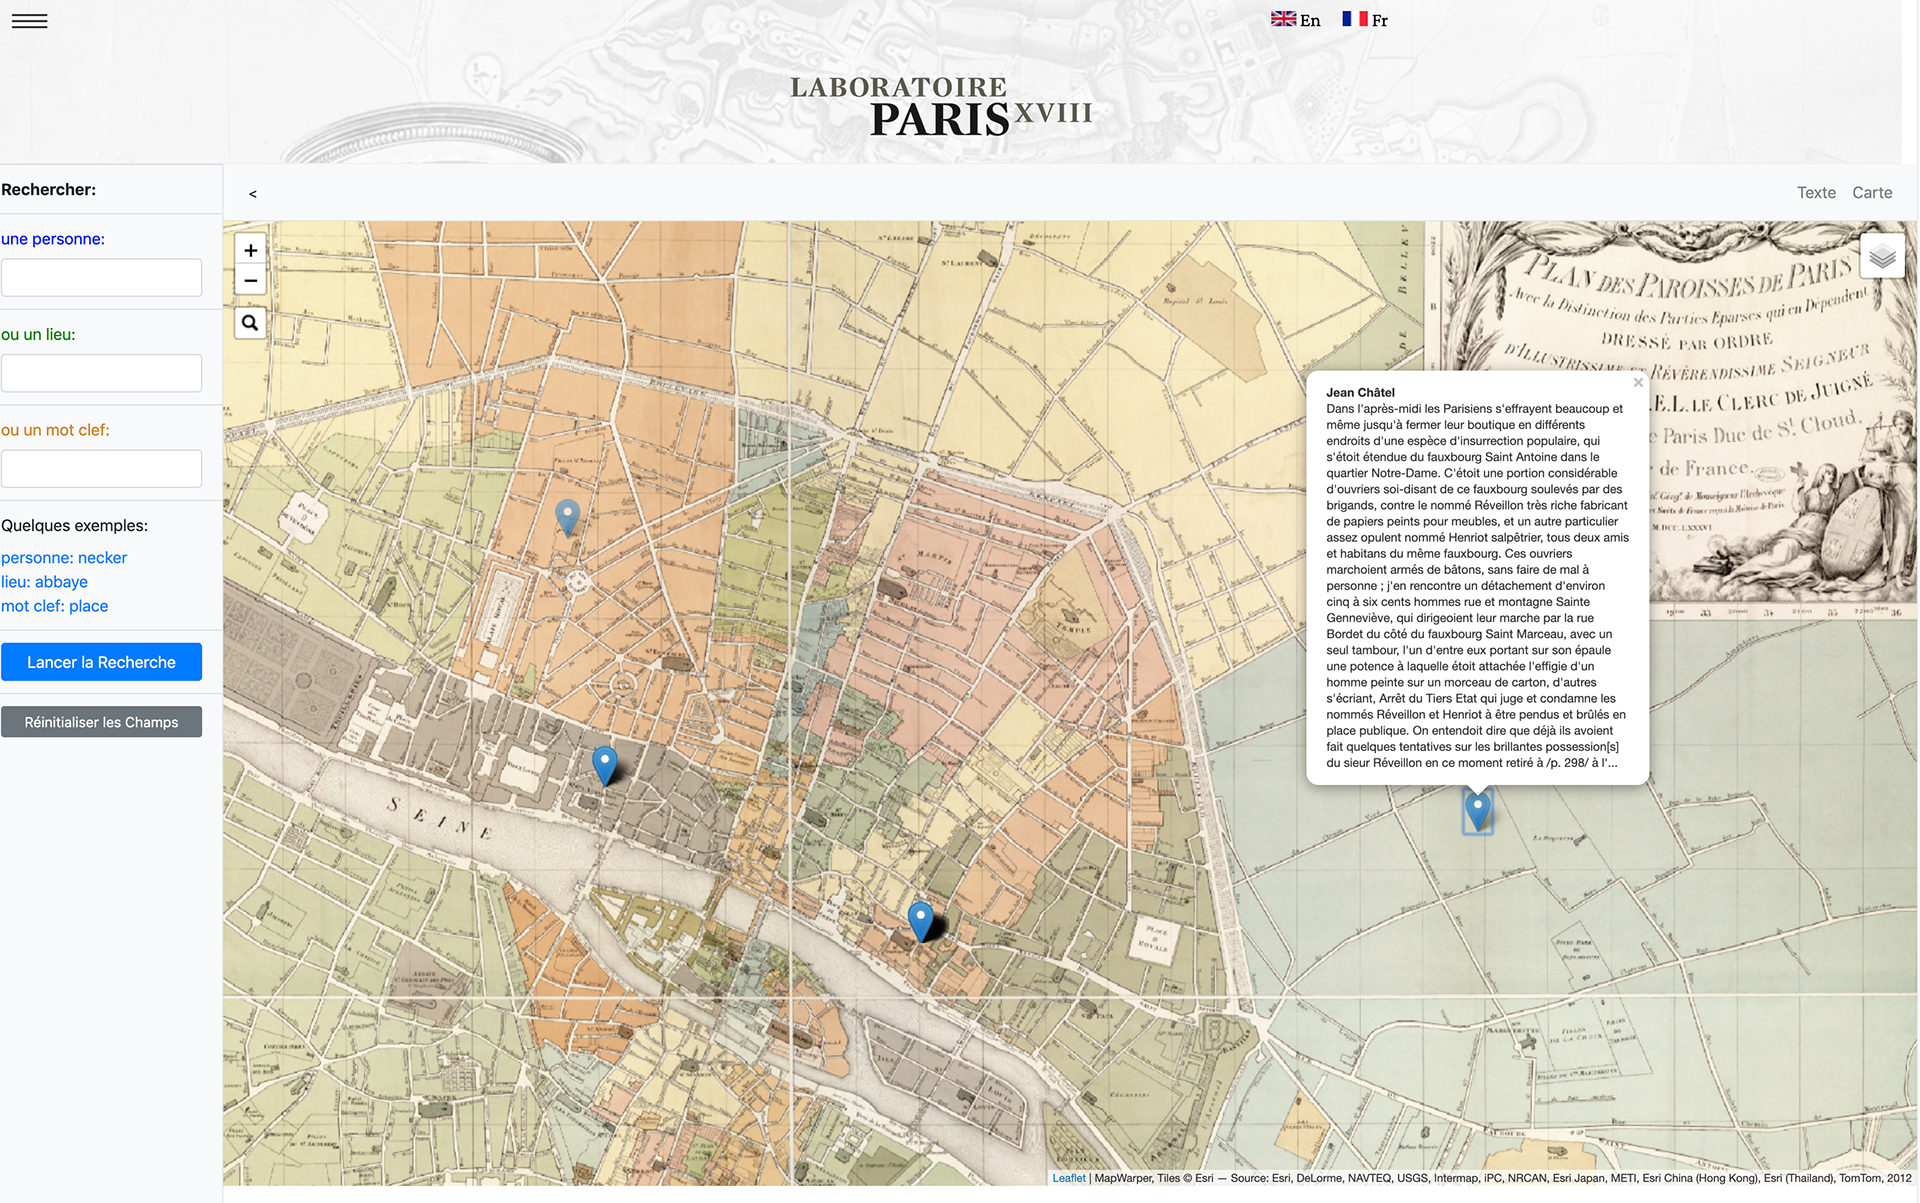1920x1203 pixels.
Task: Collapse the search sidebar with the arrow
Action: tap(253, 194)
